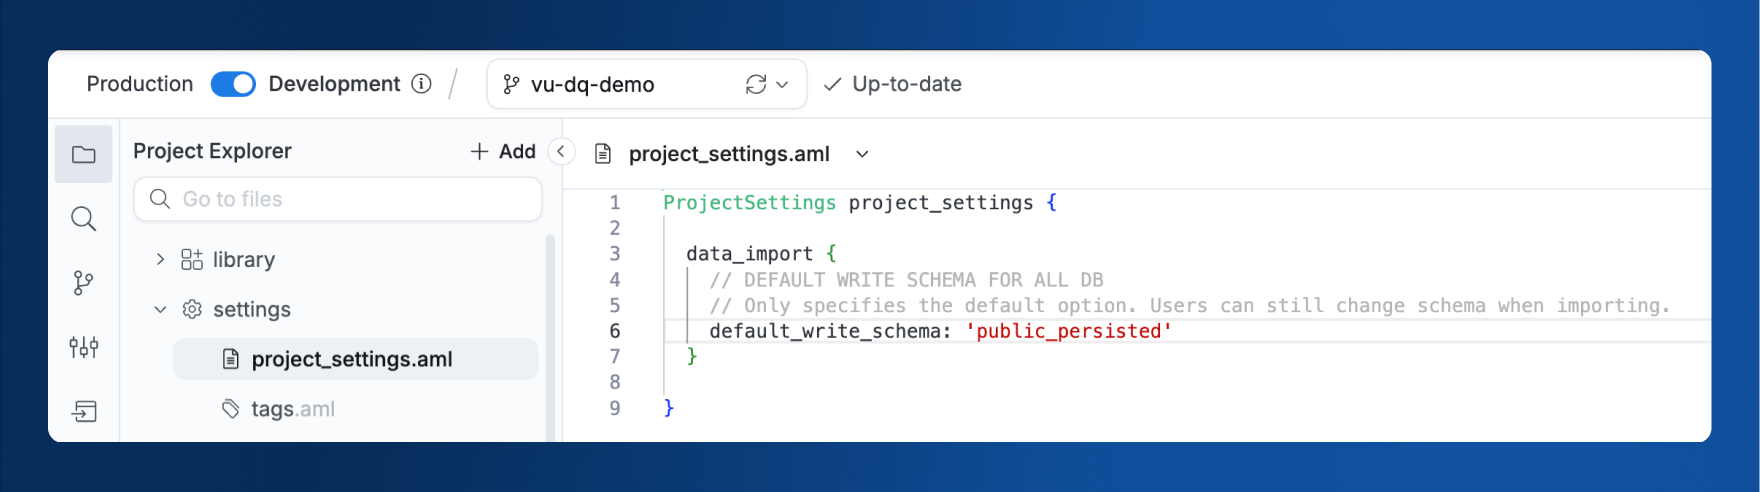The height and width of the screenshot is (492, 1760).
Task: Click the ProjectSettings keyword on line 1
Action: (750, 203)
